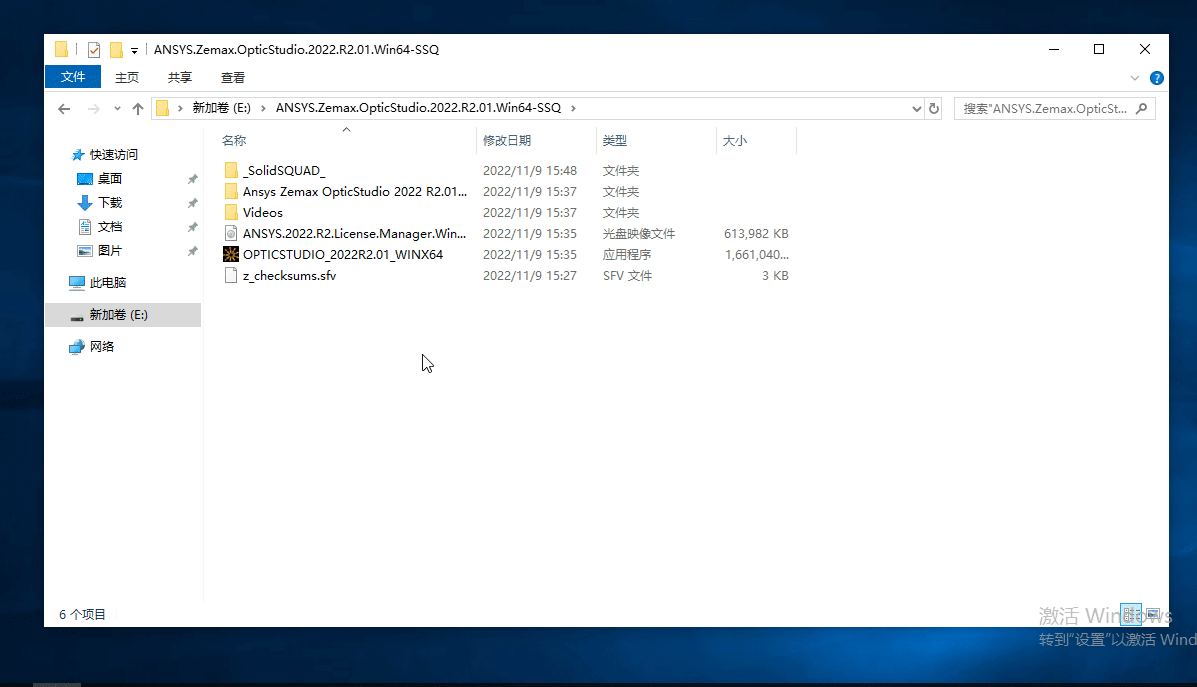Viewport: 1197px width, 687px height.
Task: Open 图片 in the navigation pane
Action: [109, 251]
